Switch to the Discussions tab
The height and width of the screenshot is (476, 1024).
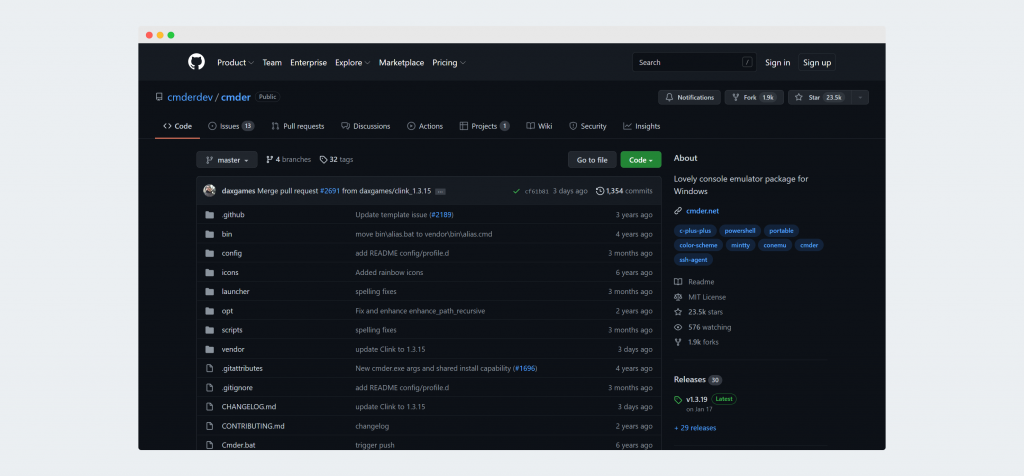(366, 126)
